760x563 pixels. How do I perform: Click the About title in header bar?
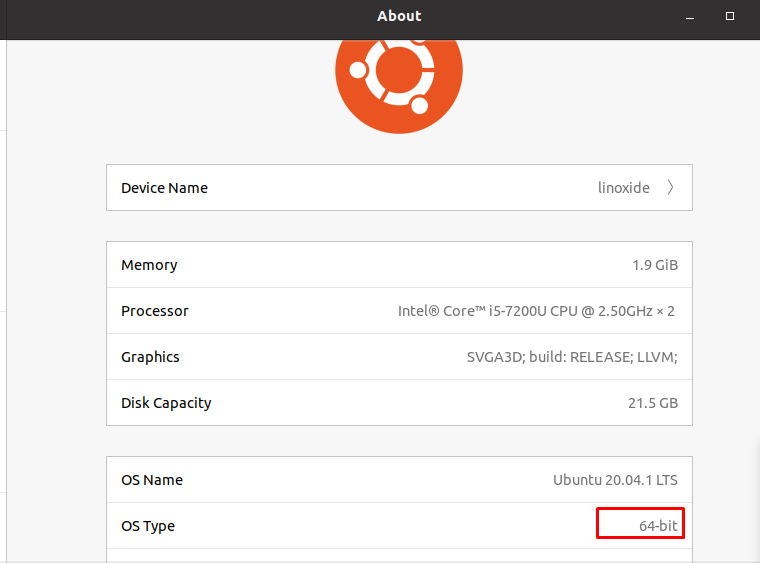pos(399,16)
